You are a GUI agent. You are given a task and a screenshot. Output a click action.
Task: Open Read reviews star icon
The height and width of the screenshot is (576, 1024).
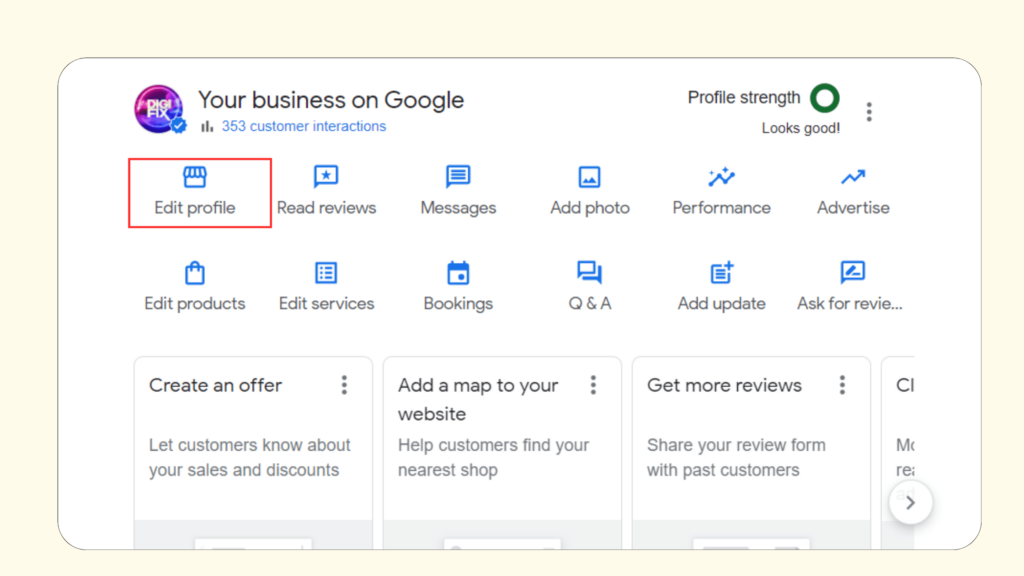tap(326, 176)
